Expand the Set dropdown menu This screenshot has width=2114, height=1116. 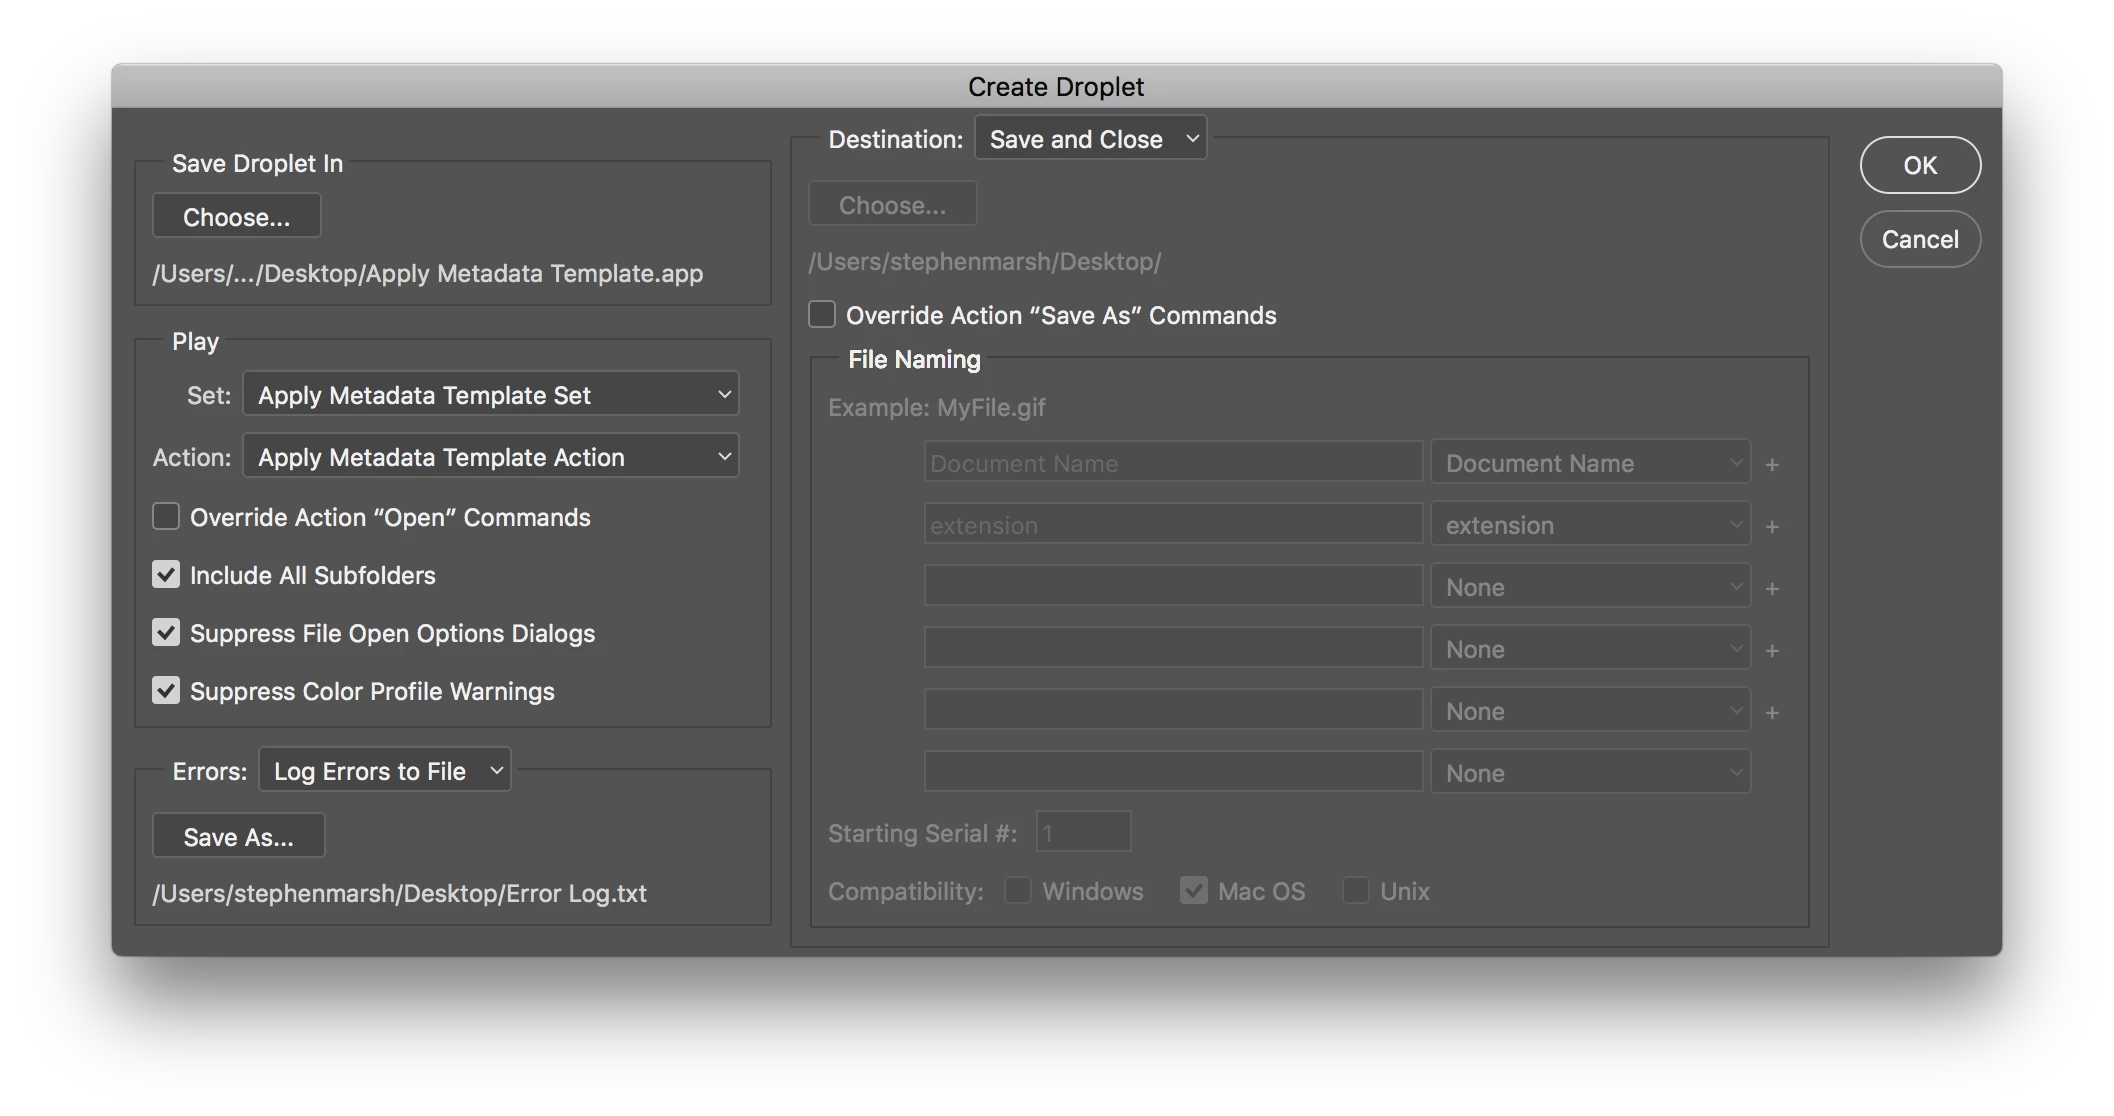tap(491, 395)
